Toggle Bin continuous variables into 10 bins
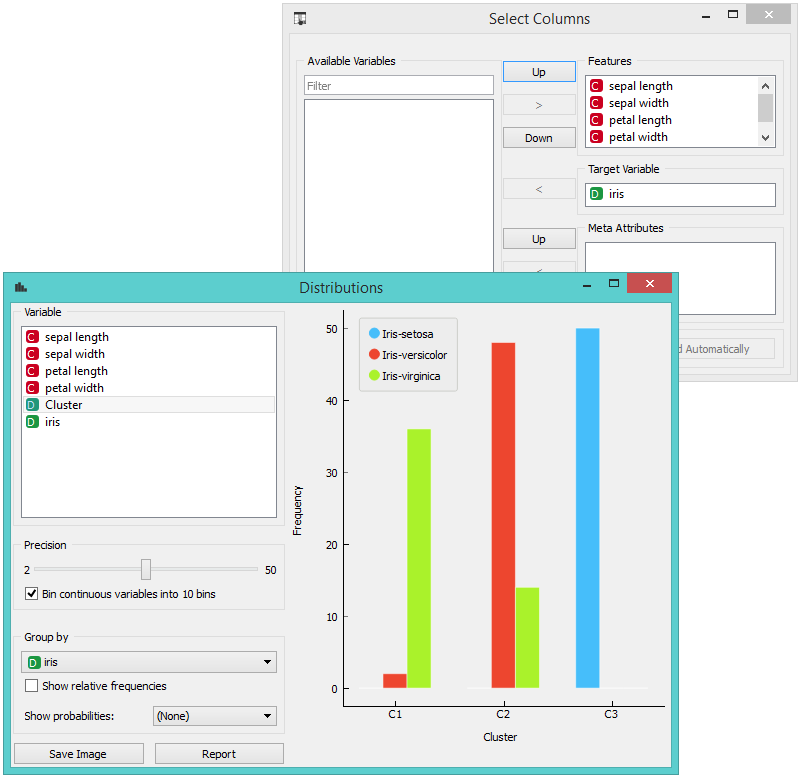801x778 pixels. (x=32, y=594)
